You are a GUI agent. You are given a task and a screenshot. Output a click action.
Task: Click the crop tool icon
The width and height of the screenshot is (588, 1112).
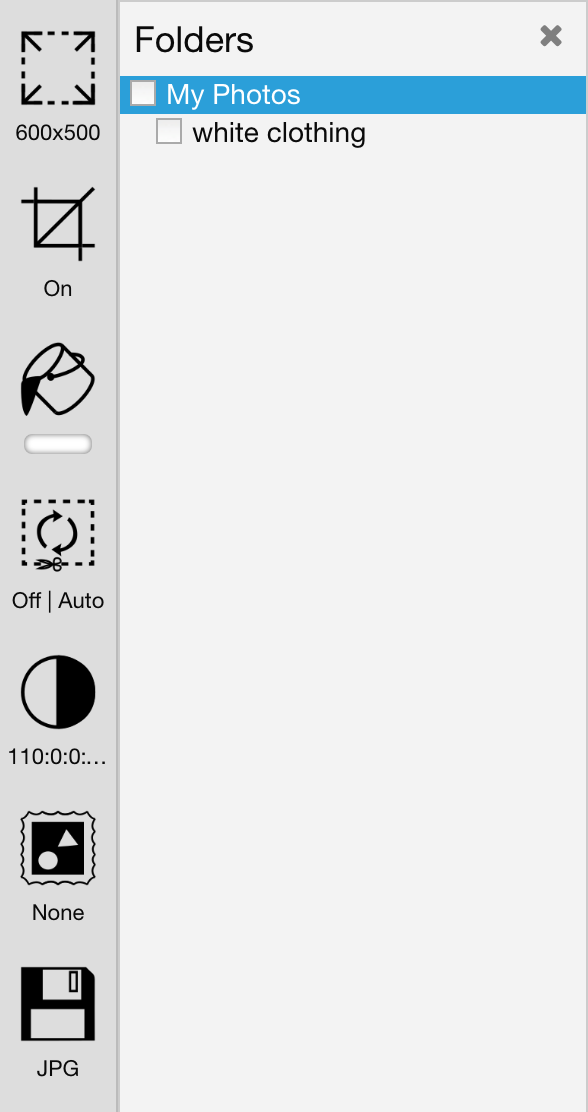click(57, 223)
